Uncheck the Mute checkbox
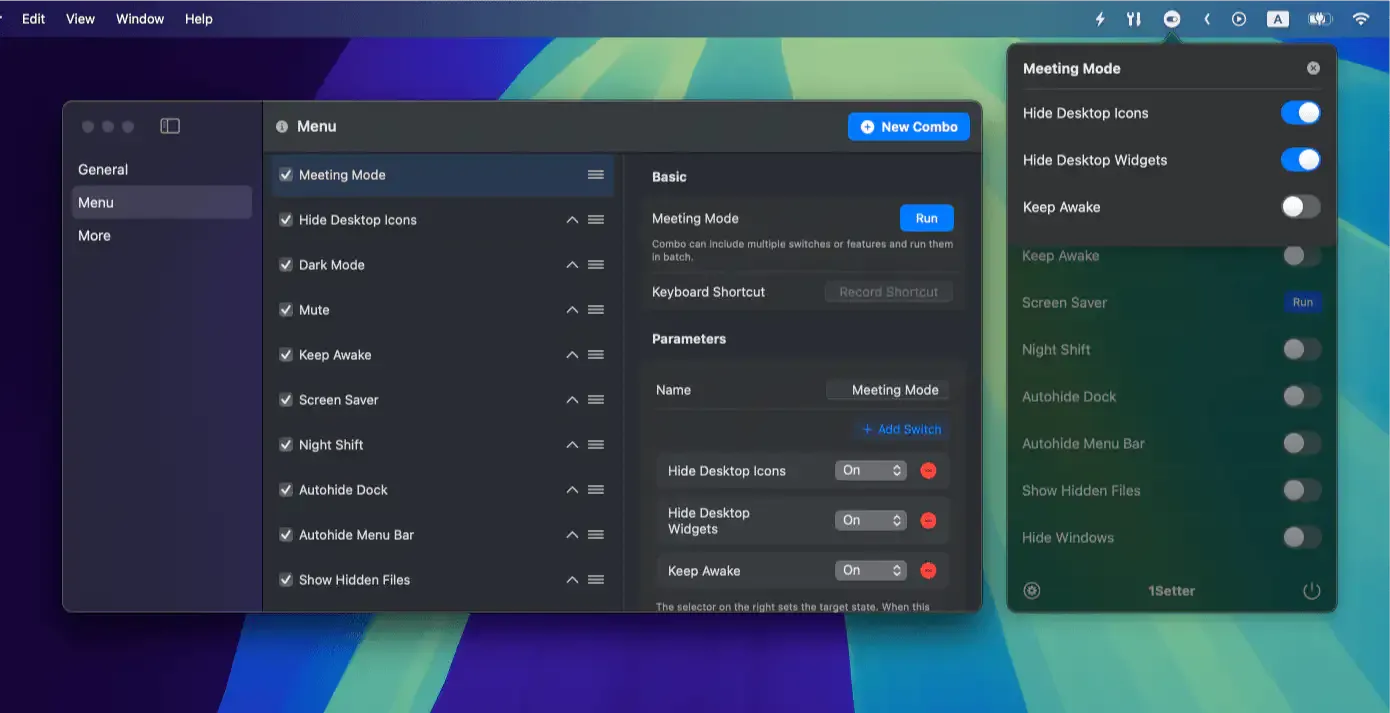Image resolution: width=1390 pixels, height=713 pixels. tap(286, 310)
